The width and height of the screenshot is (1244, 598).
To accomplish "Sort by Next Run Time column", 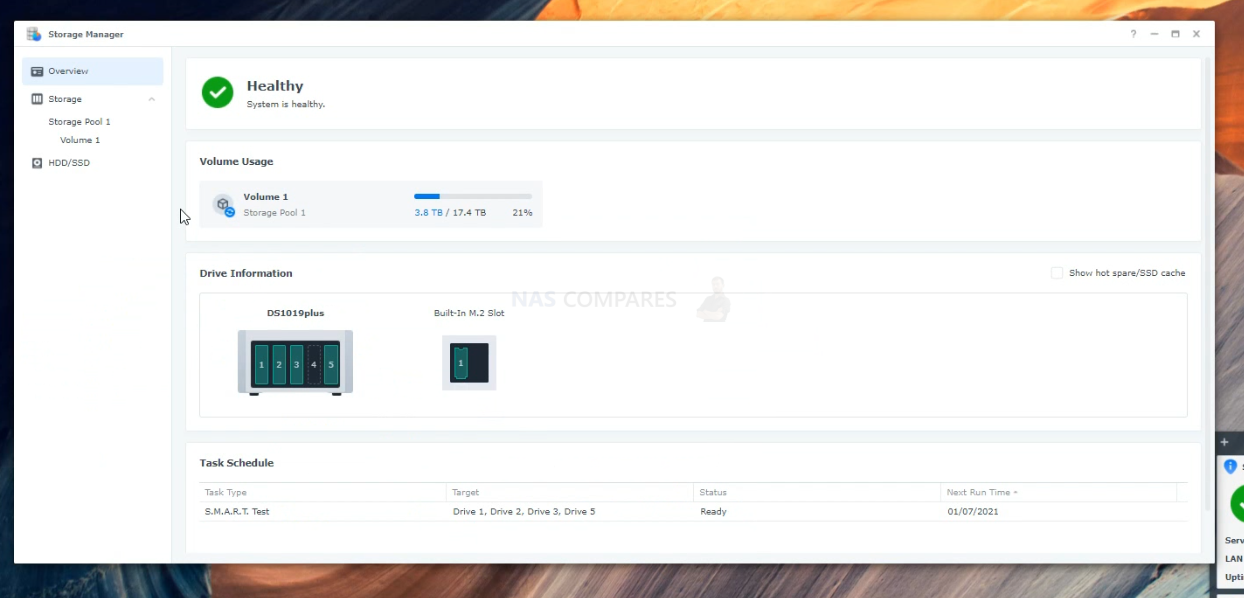I will pos(1059,492).
